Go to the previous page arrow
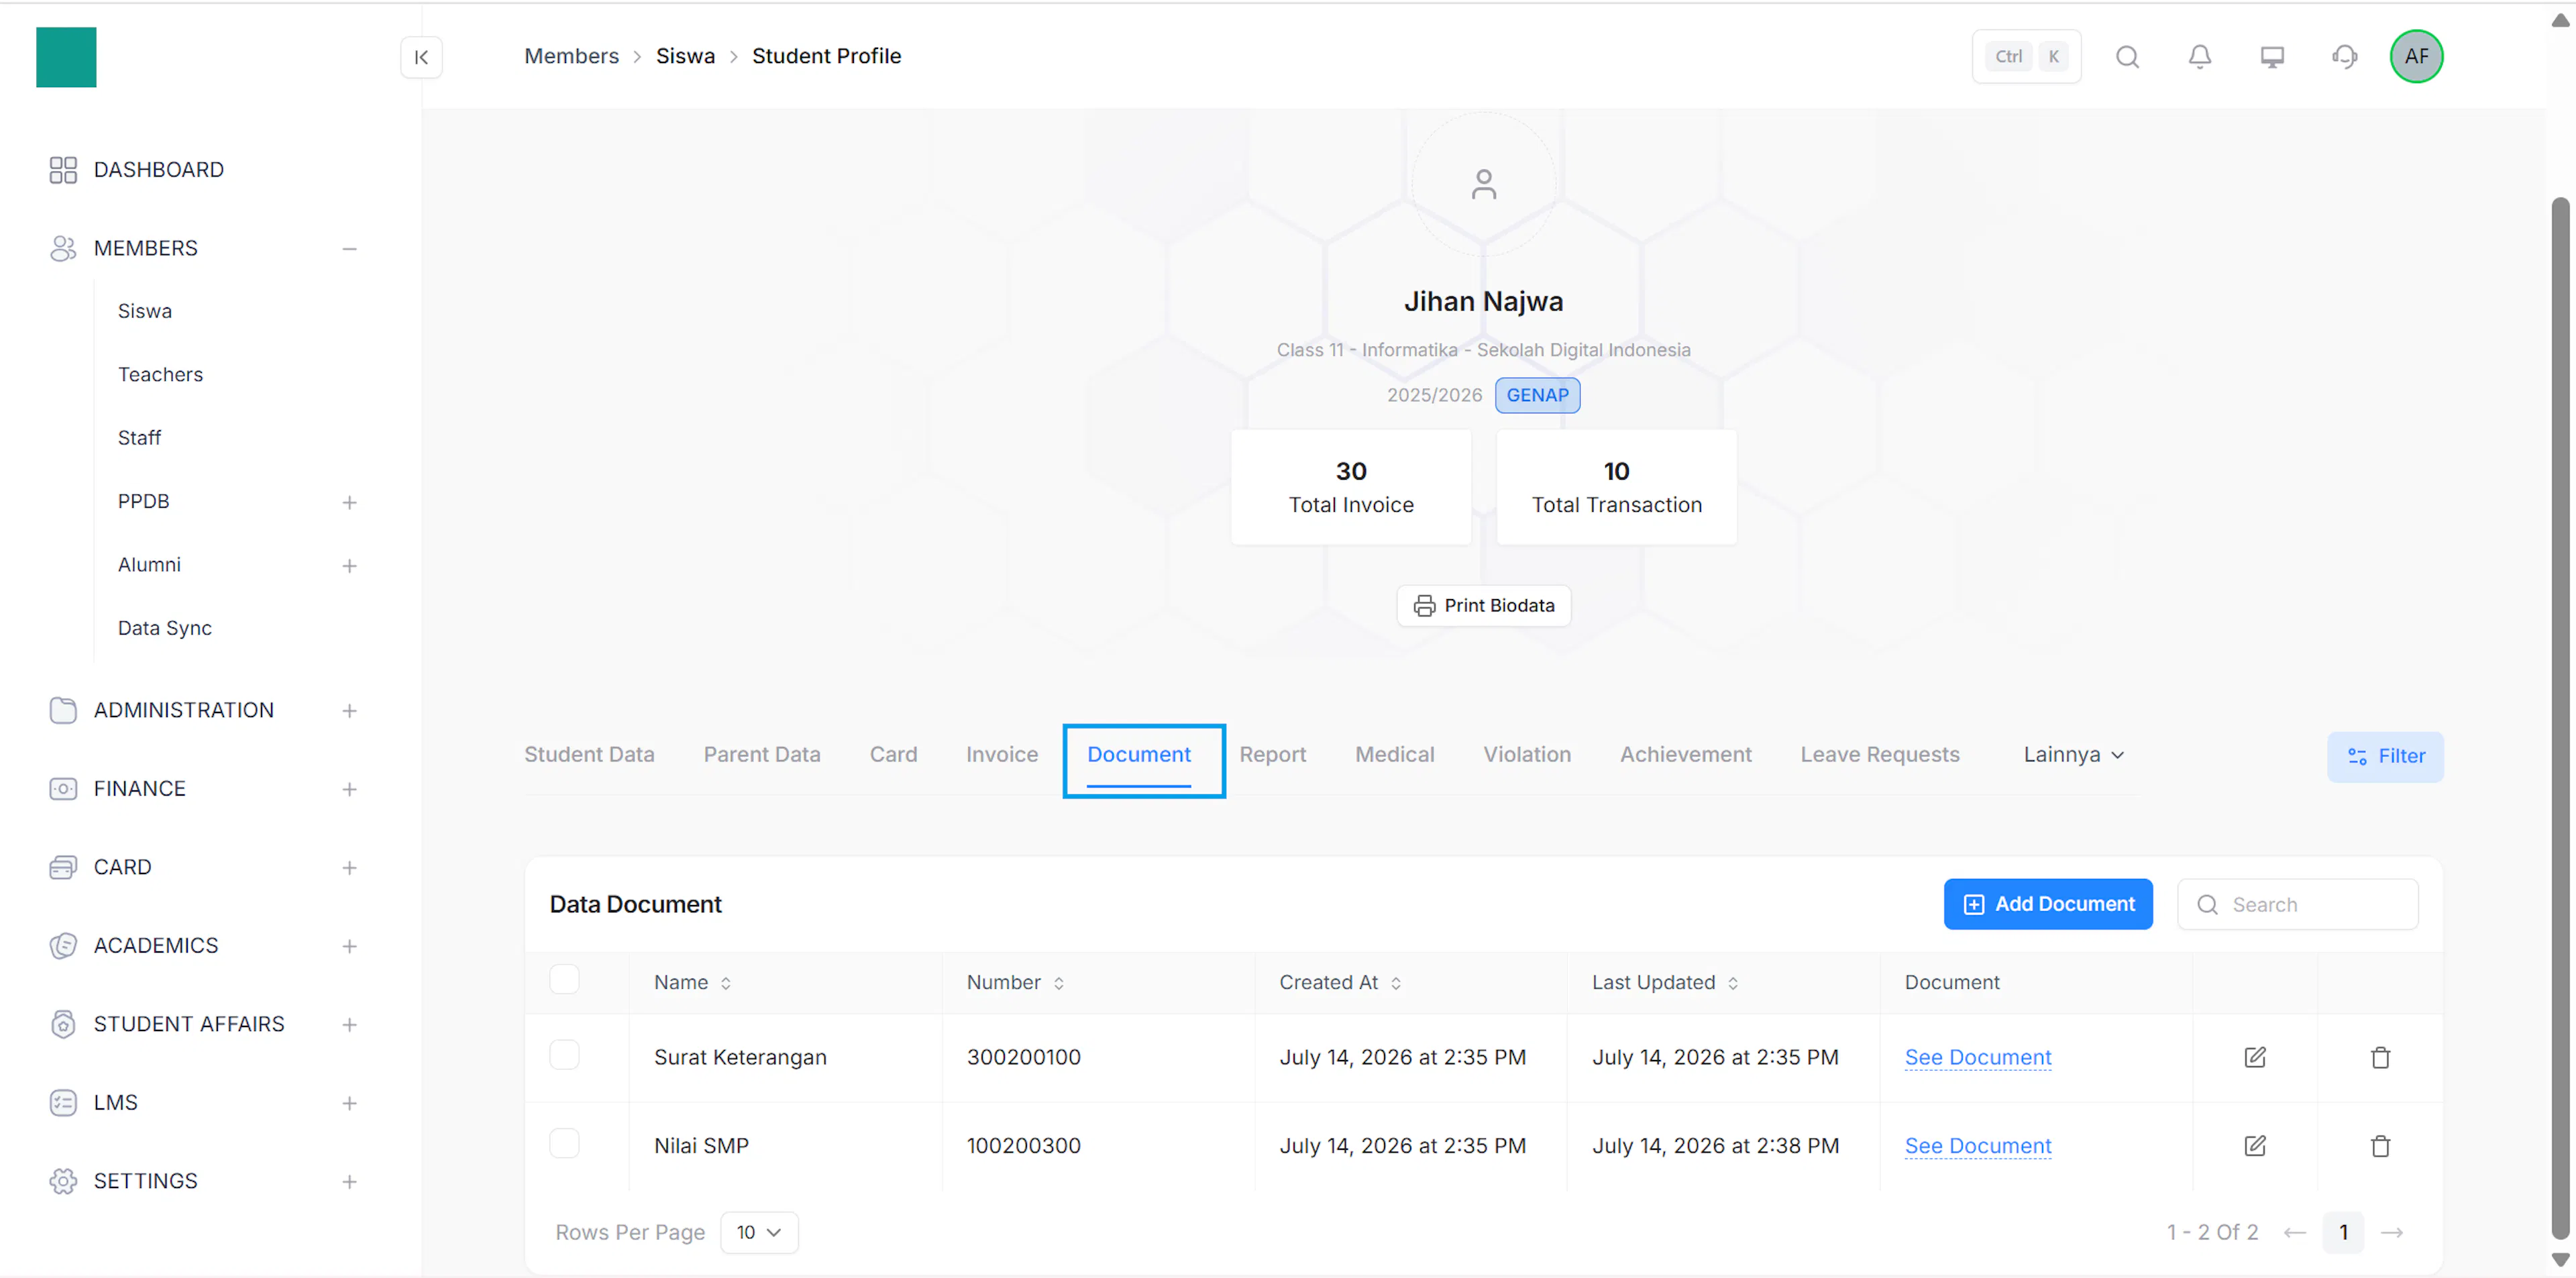Image resolution: width=2576 pixels, height=1278 pixels. tap(2294, 1232)
